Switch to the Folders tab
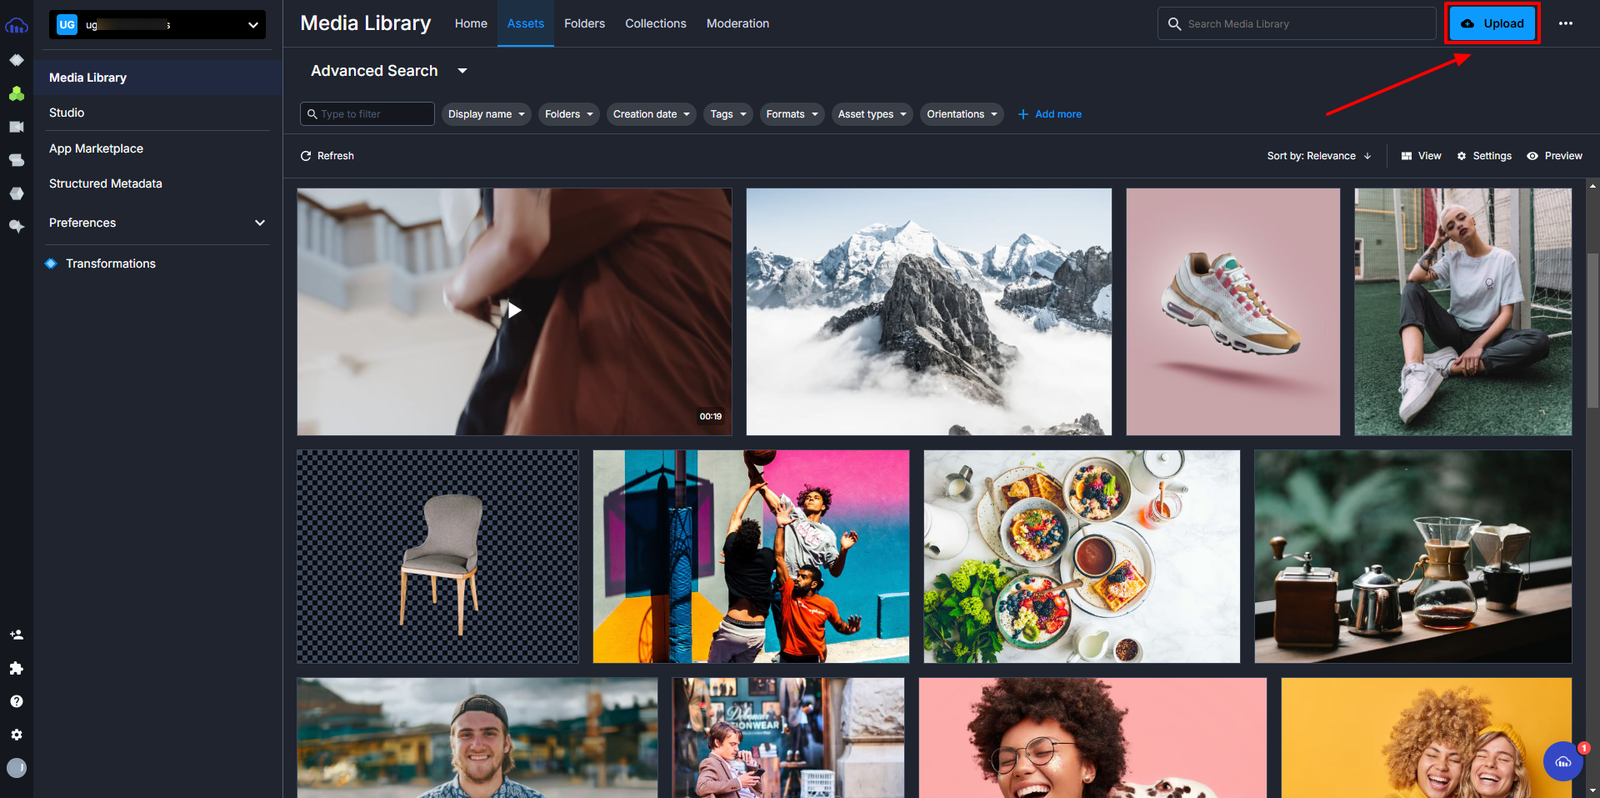 pyautogui.click(x=584, y=24)
